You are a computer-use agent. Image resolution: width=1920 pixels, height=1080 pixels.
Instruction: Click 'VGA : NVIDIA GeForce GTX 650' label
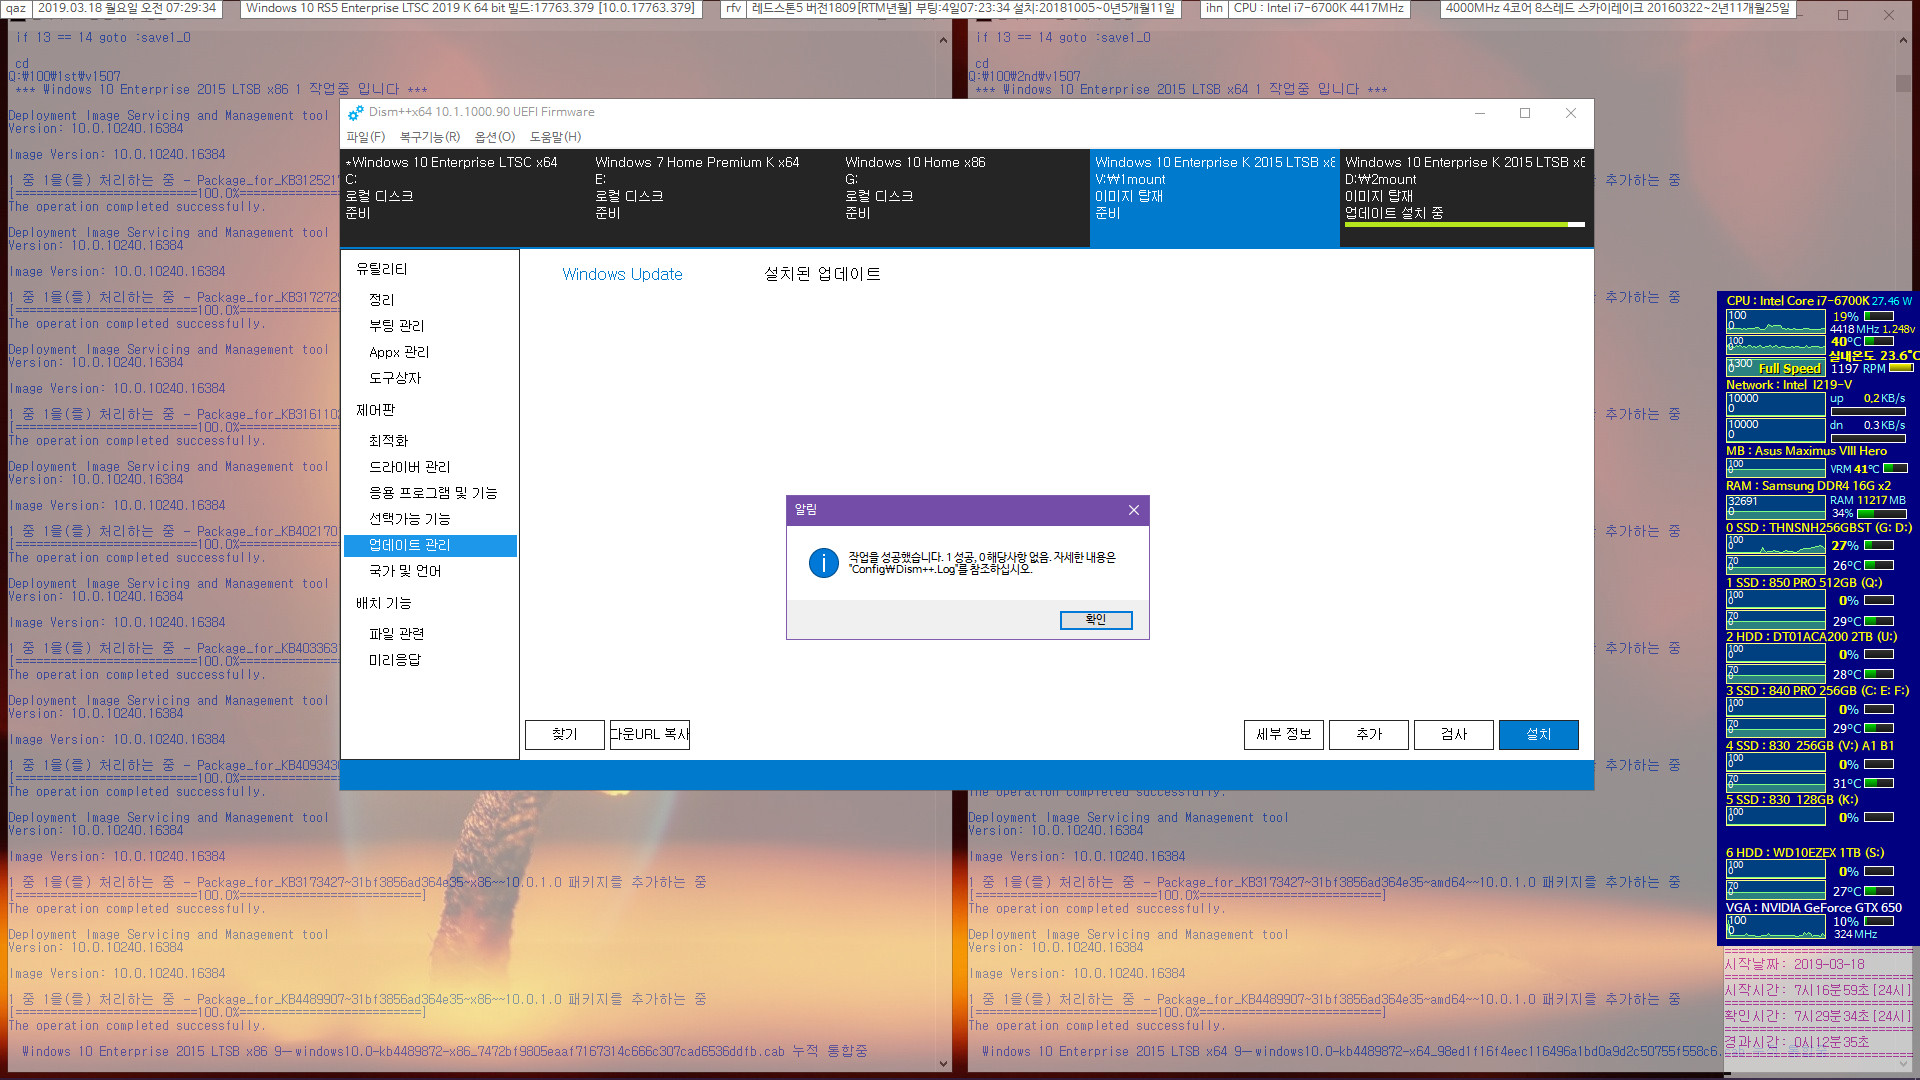click(1814, 908)
